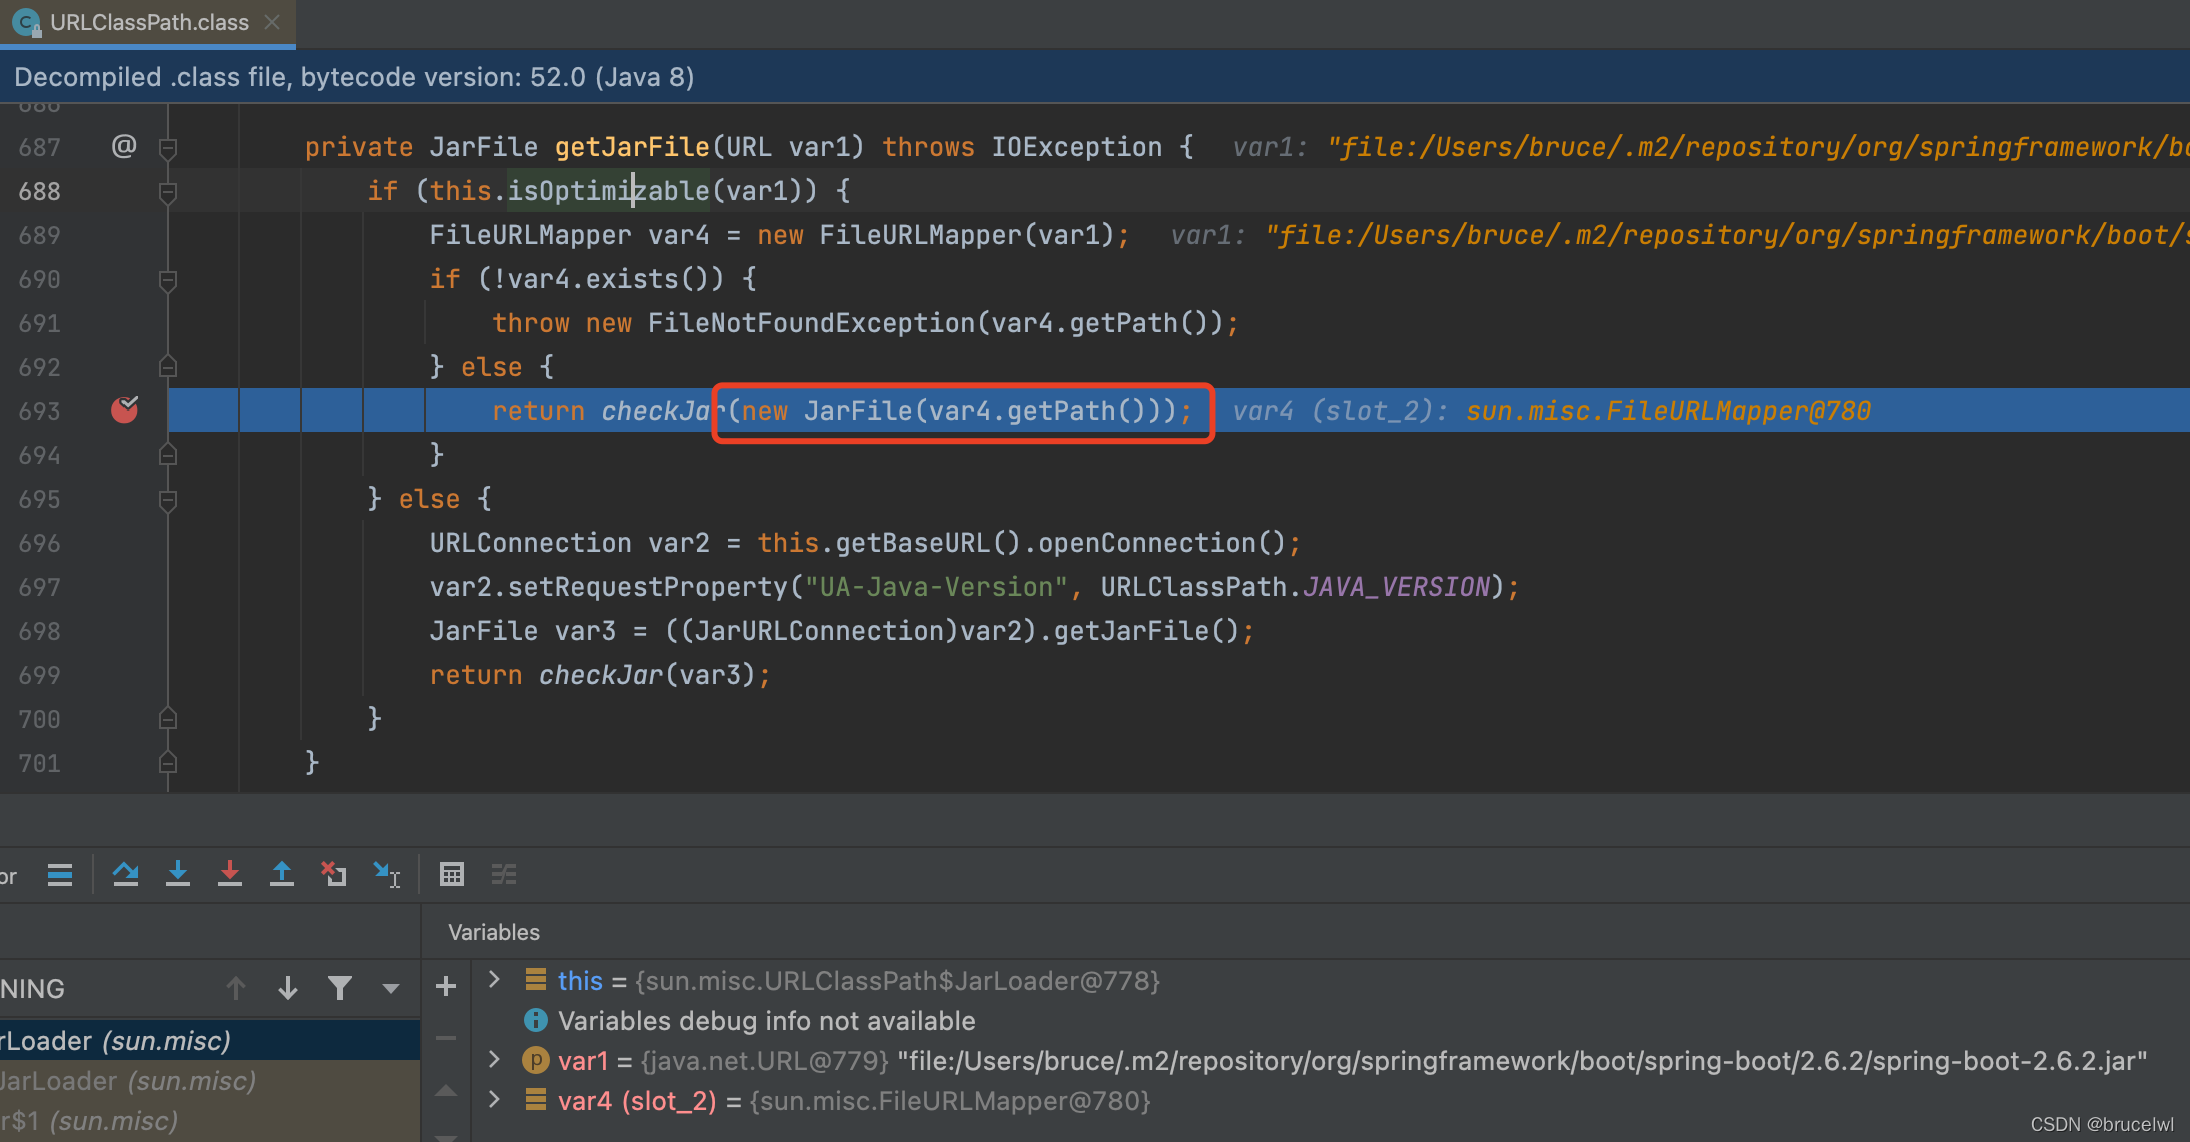Click the up-arrow frame navigation icon

237,988
